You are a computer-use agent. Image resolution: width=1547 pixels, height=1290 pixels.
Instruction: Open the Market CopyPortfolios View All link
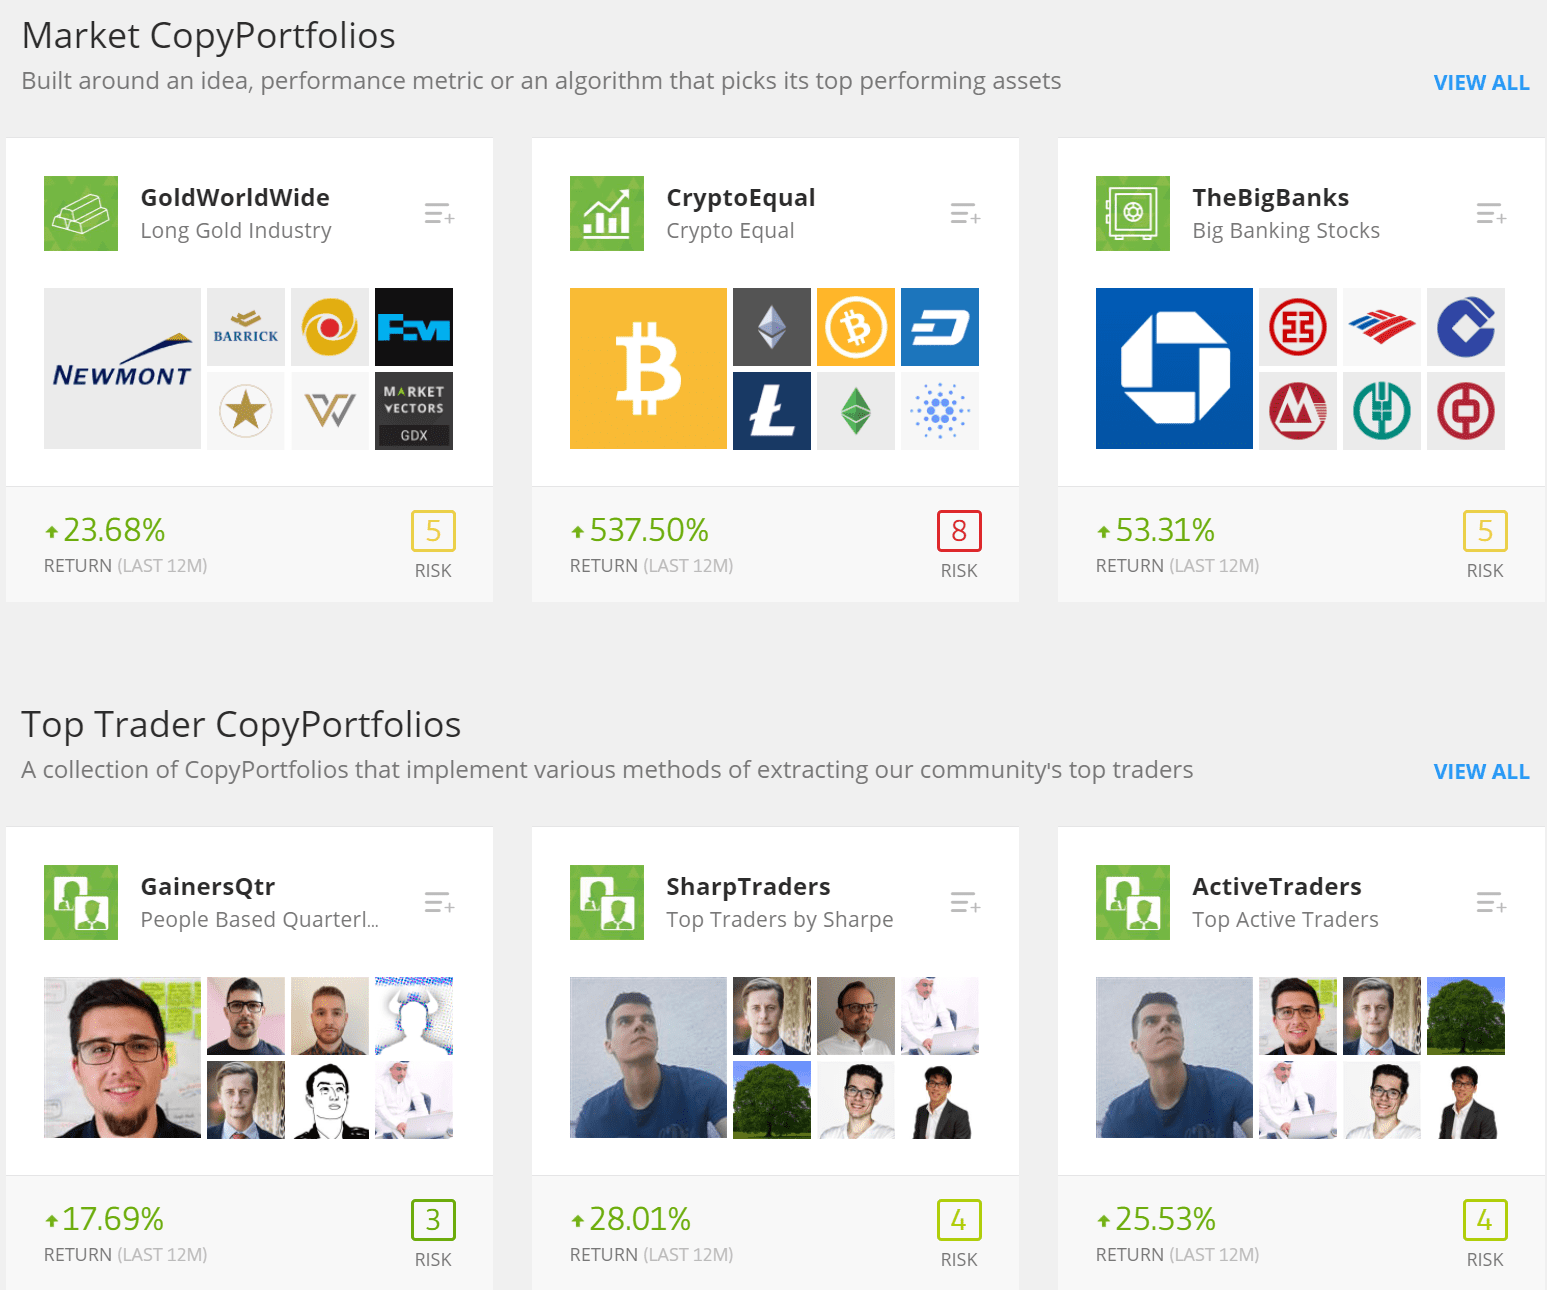click(x=1481, y=83)
